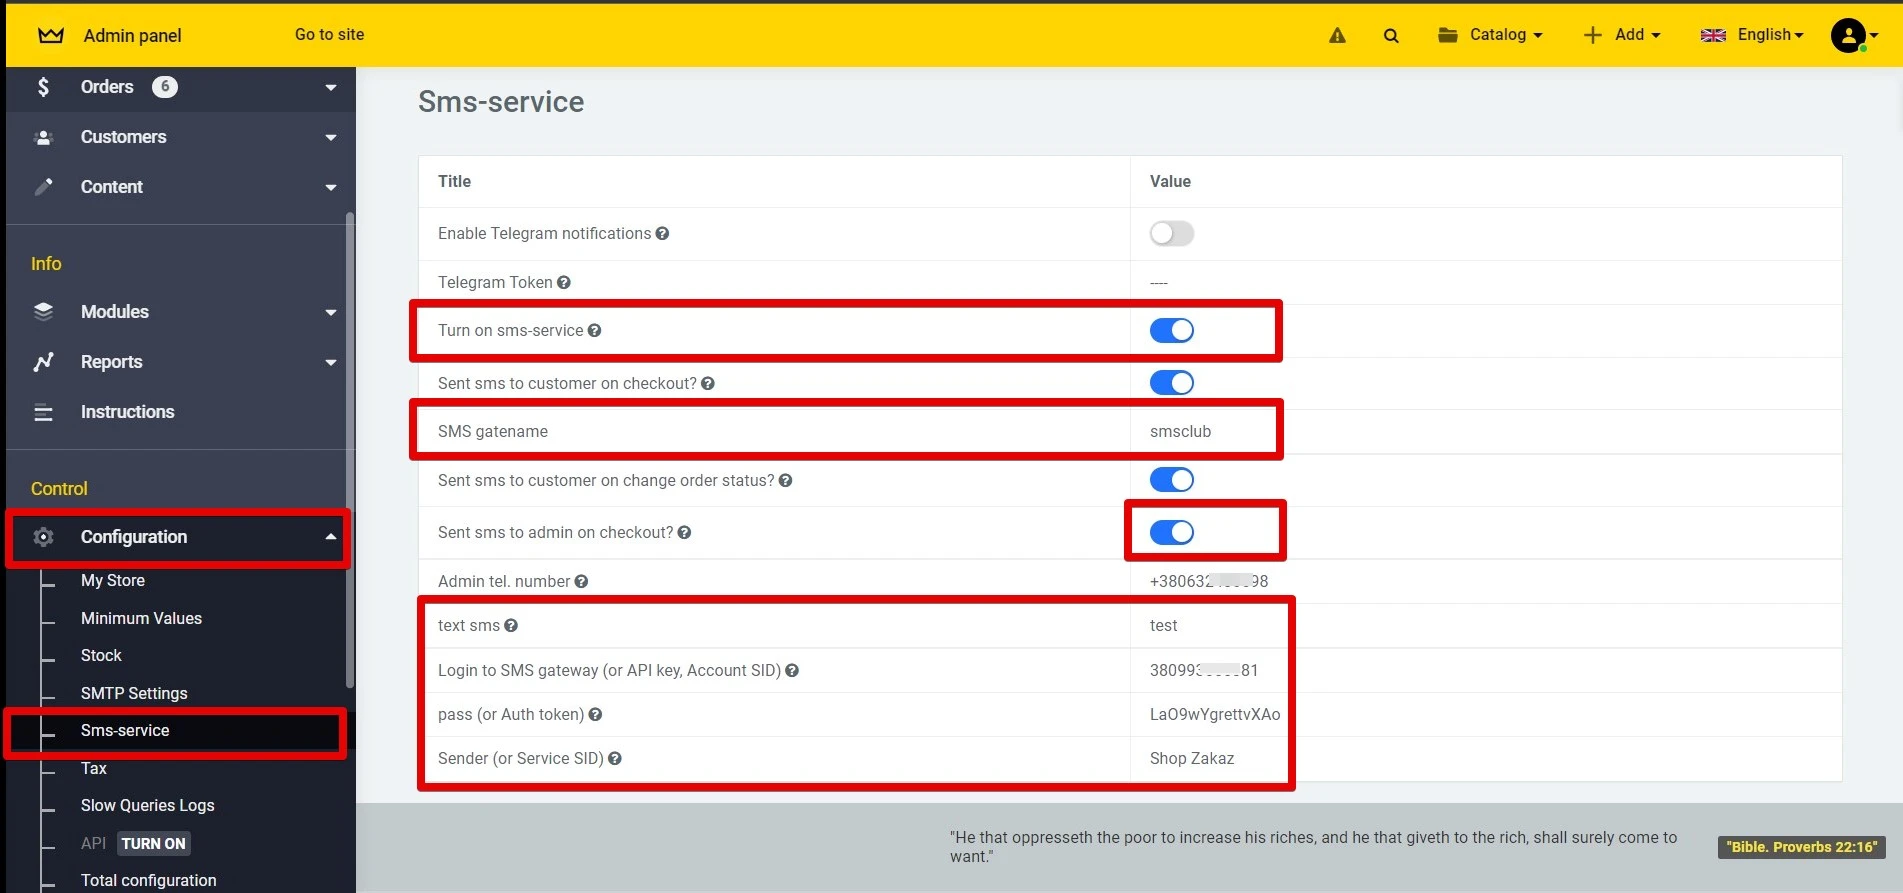Turn off the sms-service toggle
Viewport: 1903px width, 893px height.
(x=1171, y=331)
